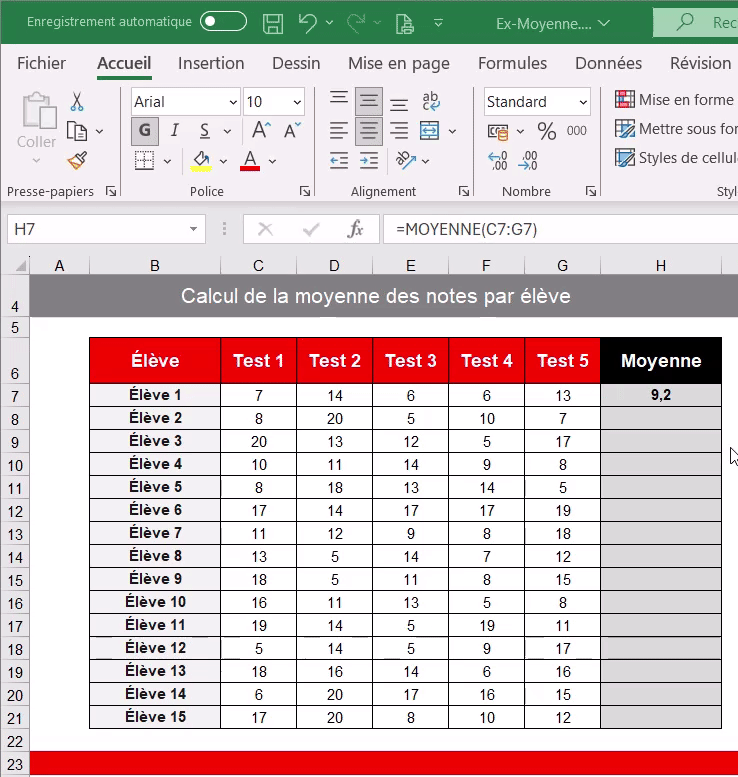738x777 pixels.
Task: Click the wrap text icon
Action: pyautogui.click(x=431, y=101)
